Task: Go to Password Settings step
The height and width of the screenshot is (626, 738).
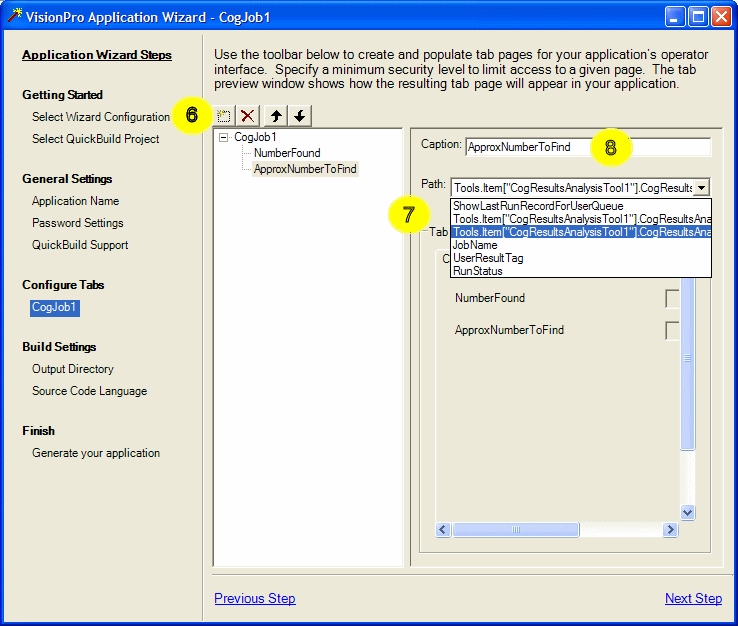Action: (x=77, y=223)
